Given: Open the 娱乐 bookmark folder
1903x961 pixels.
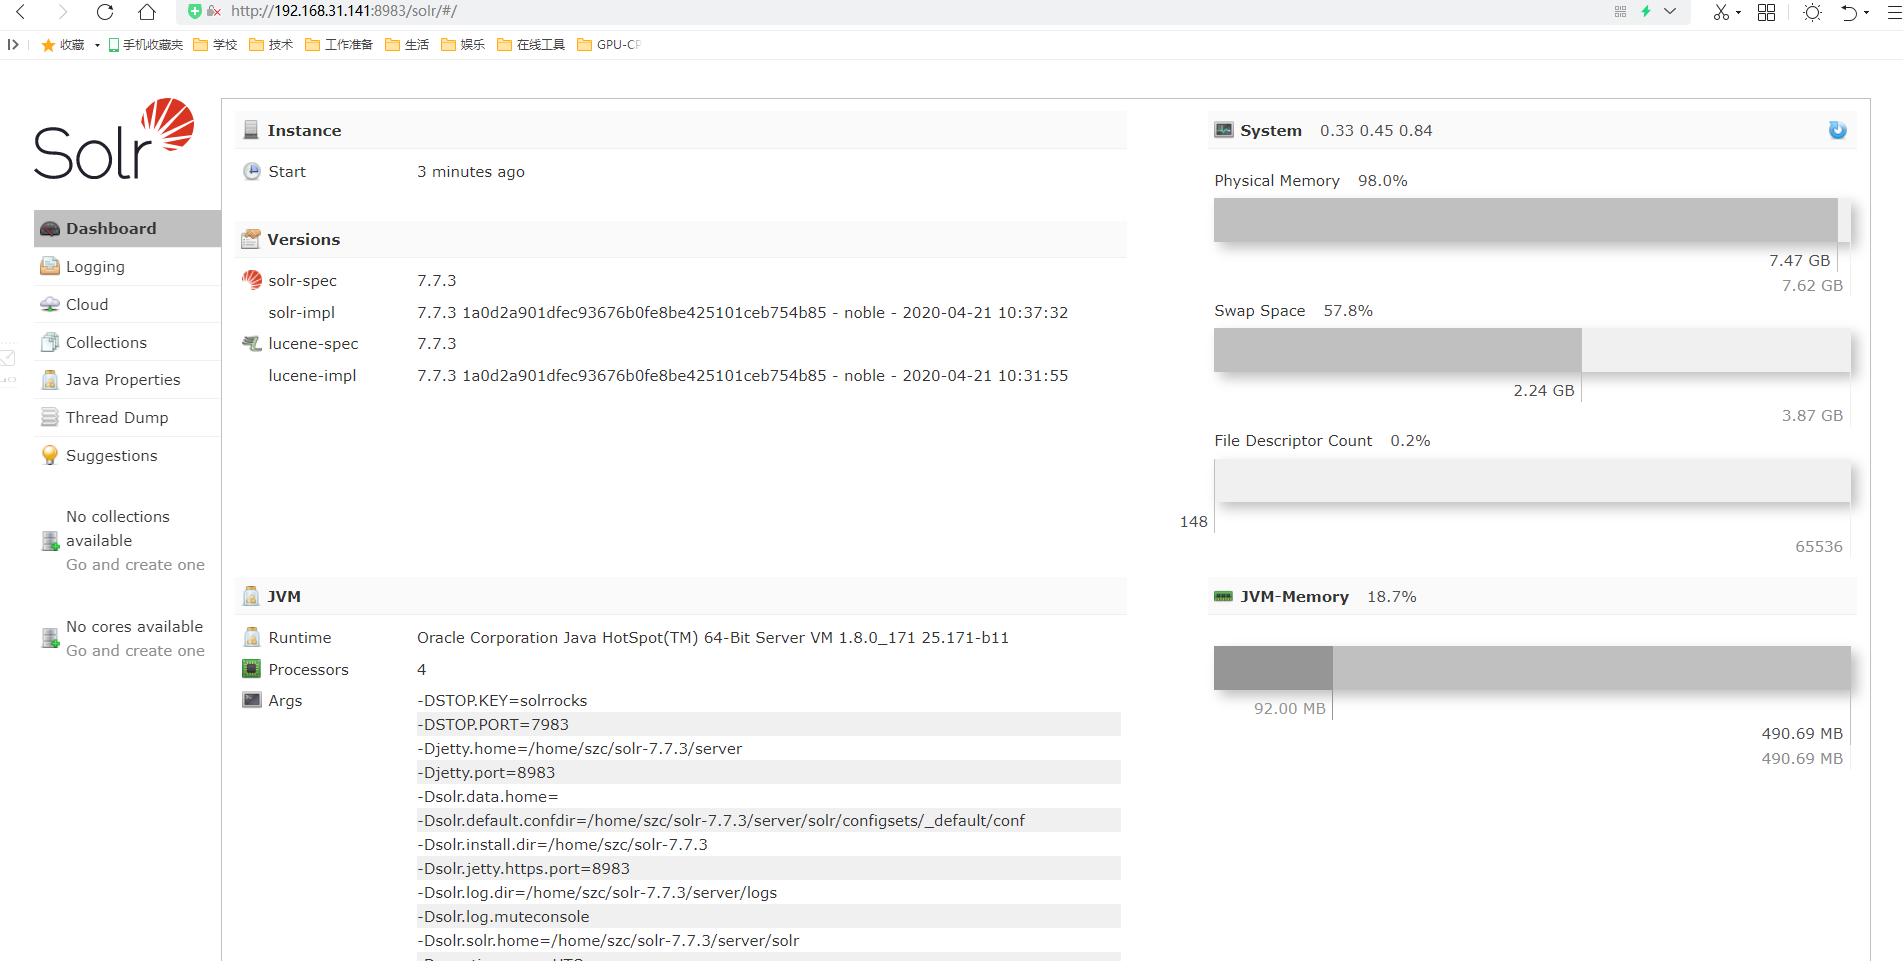Looking at the screenshot, I should click(x=463, y=45).
